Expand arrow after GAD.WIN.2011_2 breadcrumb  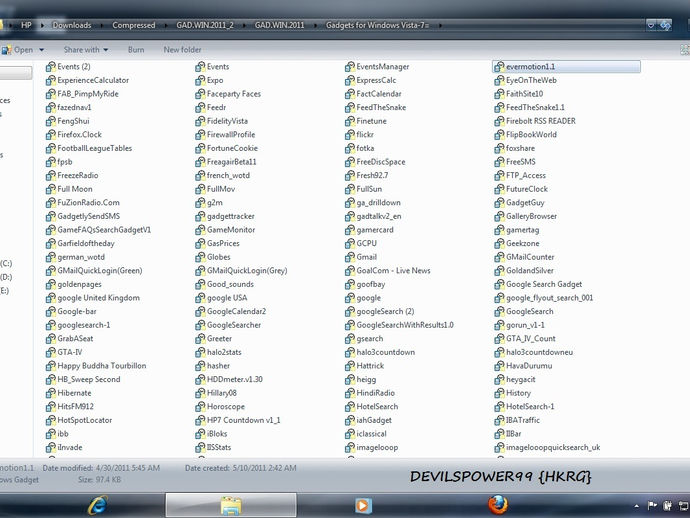pyautogui.click(x=244, y=25)
